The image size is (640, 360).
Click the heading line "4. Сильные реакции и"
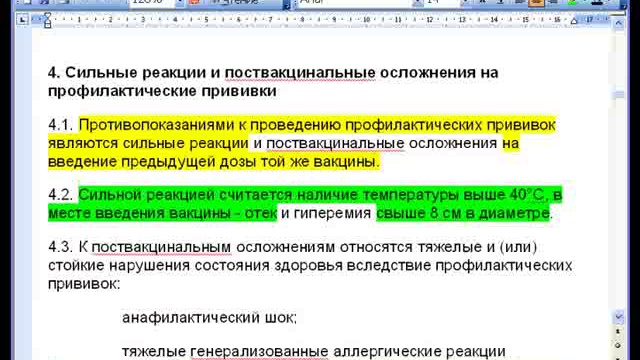(x=134, y=73)
